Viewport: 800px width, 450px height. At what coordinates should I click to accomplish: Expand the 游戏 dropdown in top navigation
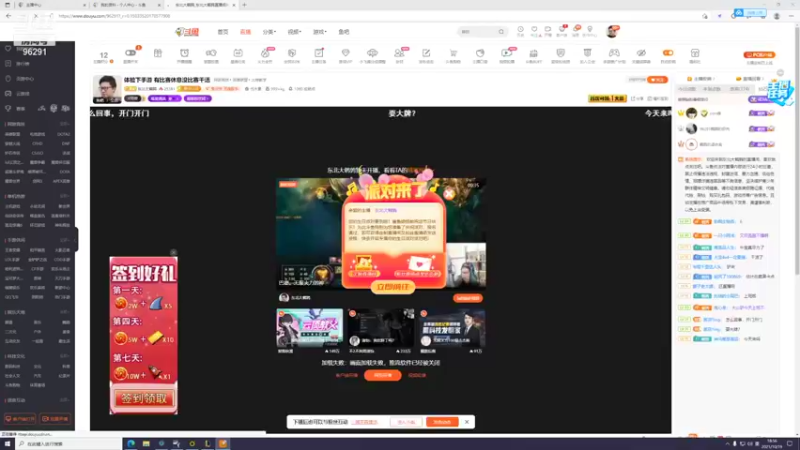tap(319, 32)
